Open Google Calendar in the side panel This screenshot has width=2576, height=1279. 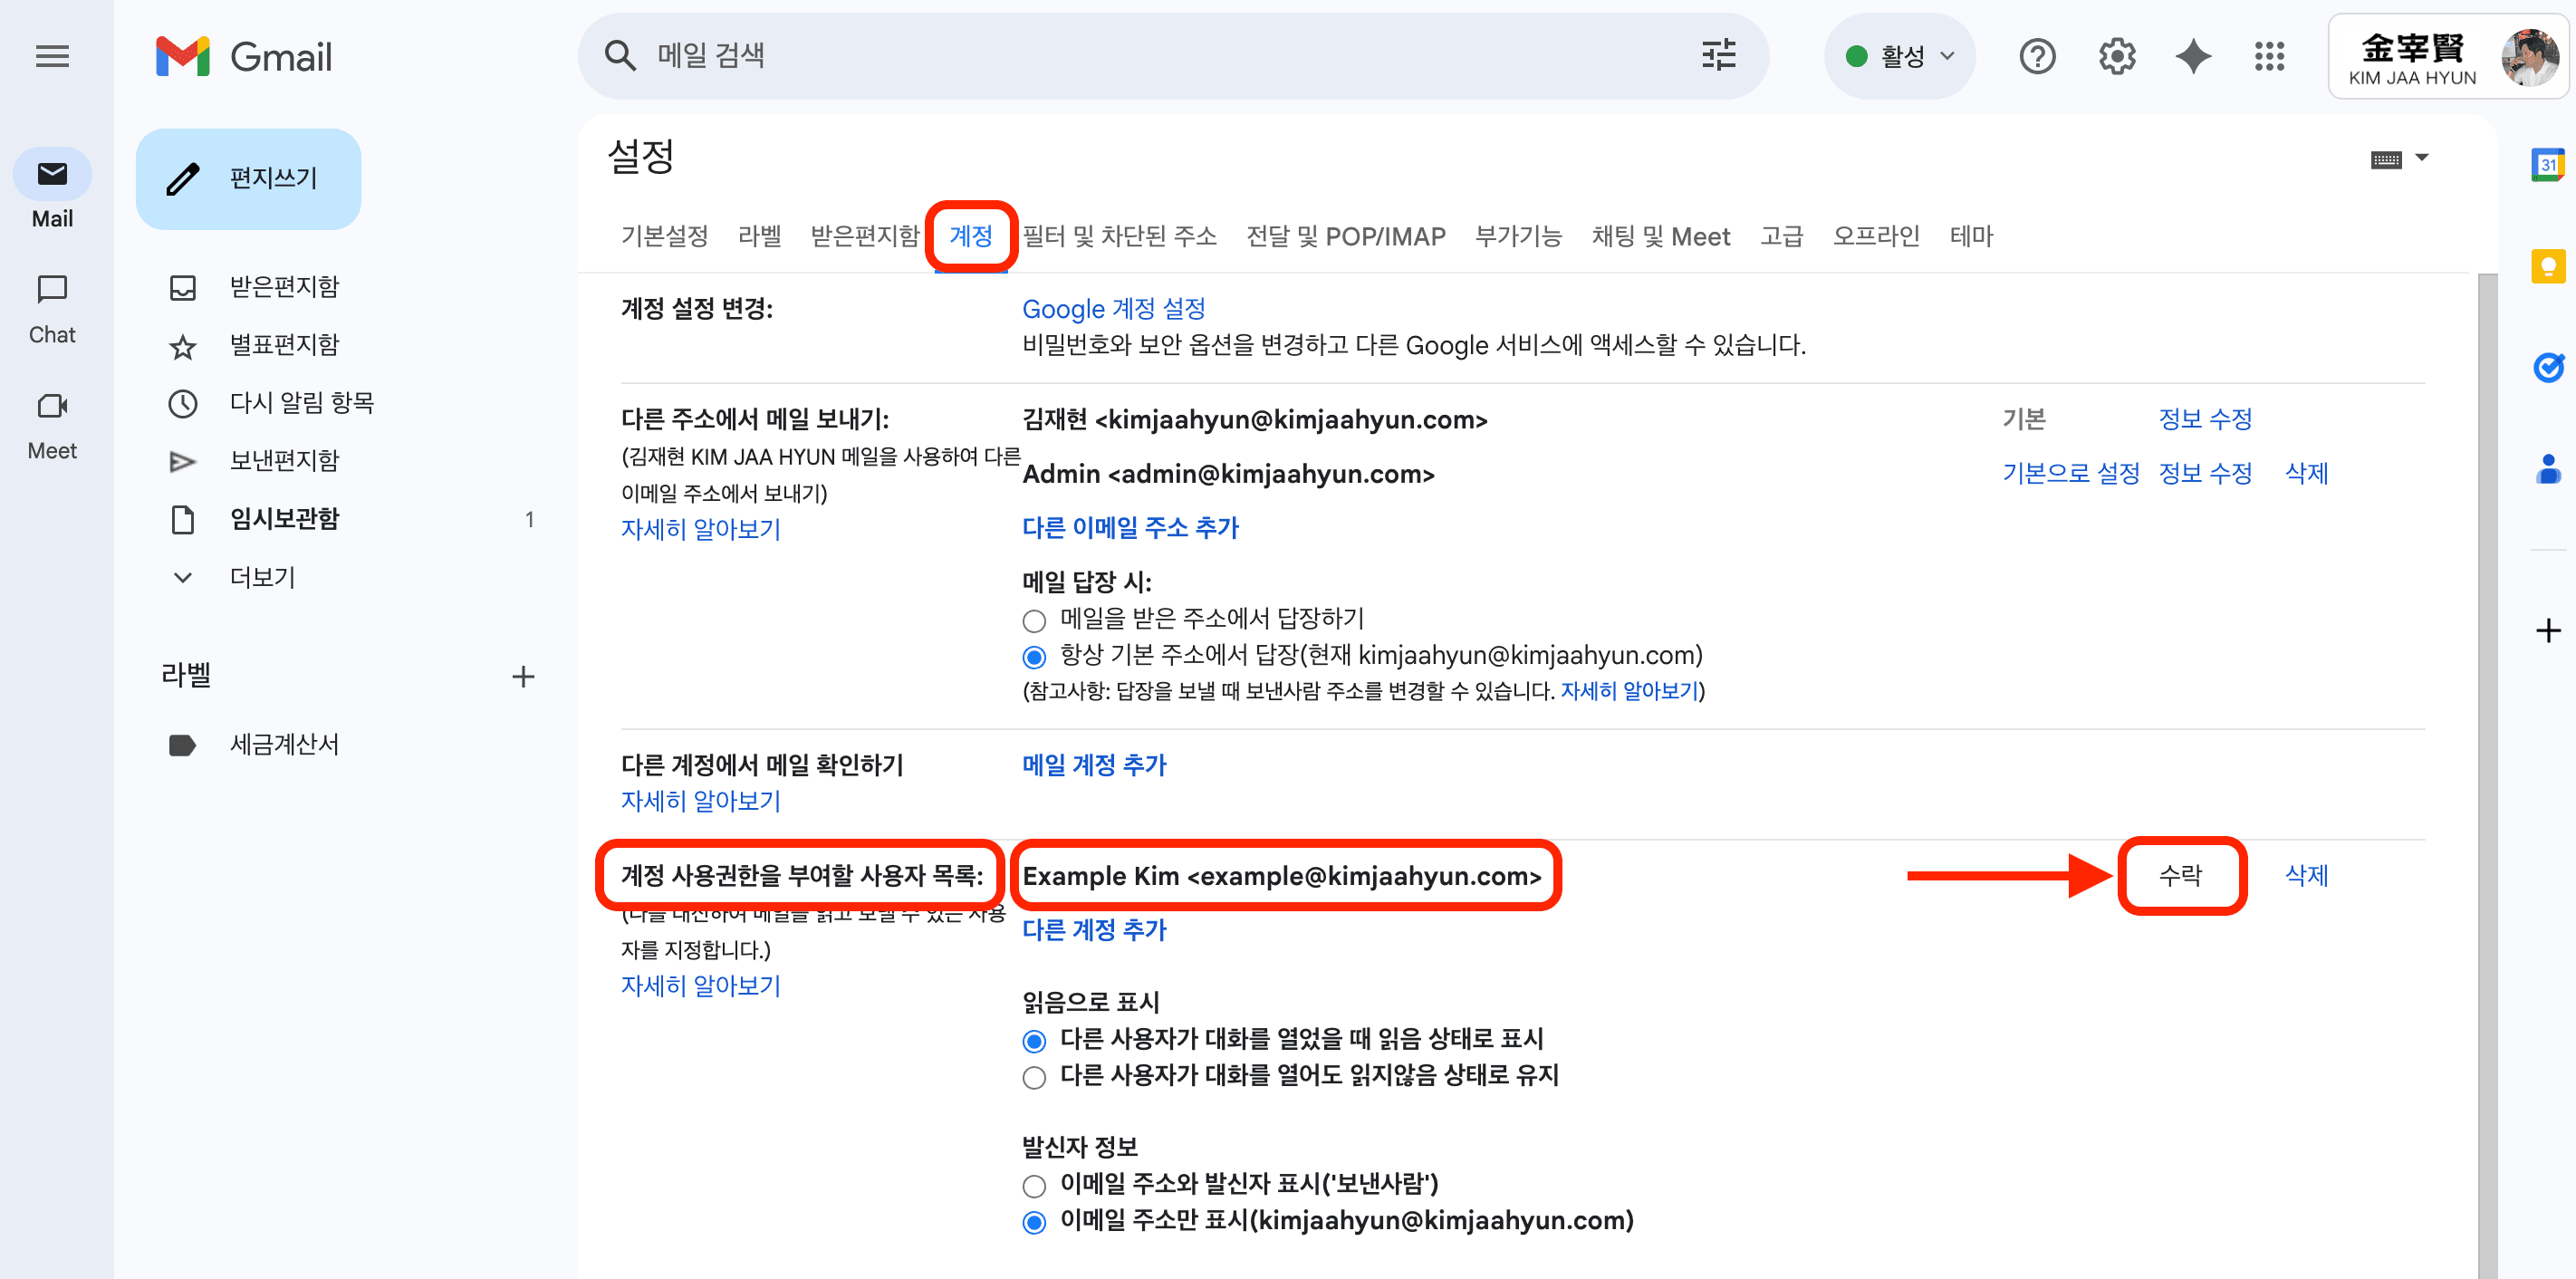[x=2549, y=164]
